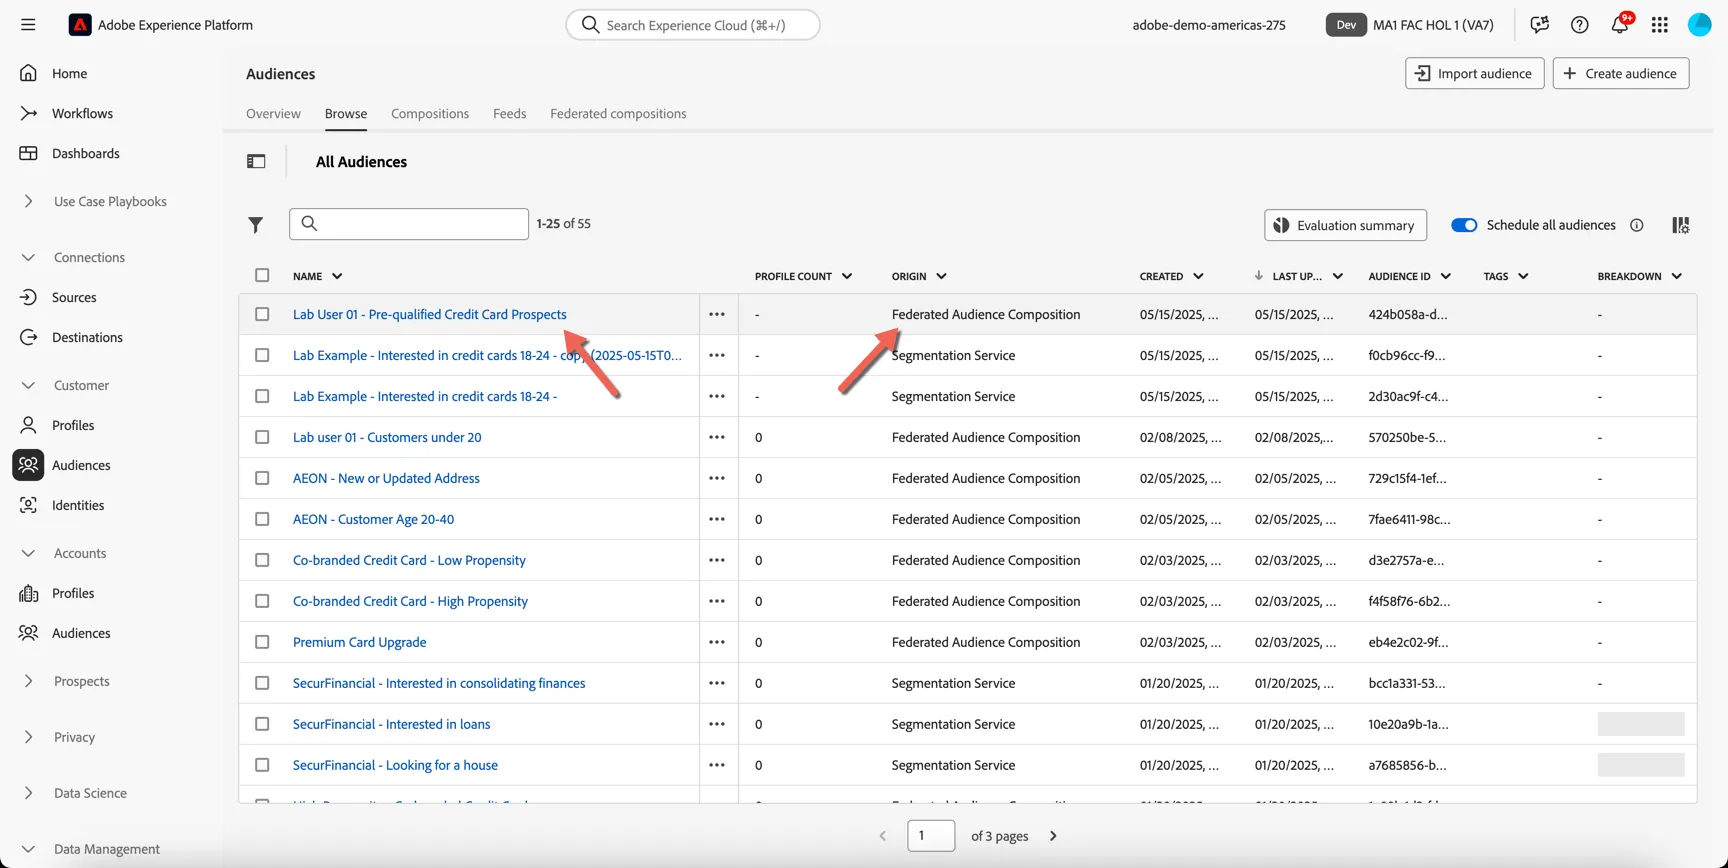Open more actions for Premium Card Upgrade
The image size is (1728, 868).
(717, 642)
